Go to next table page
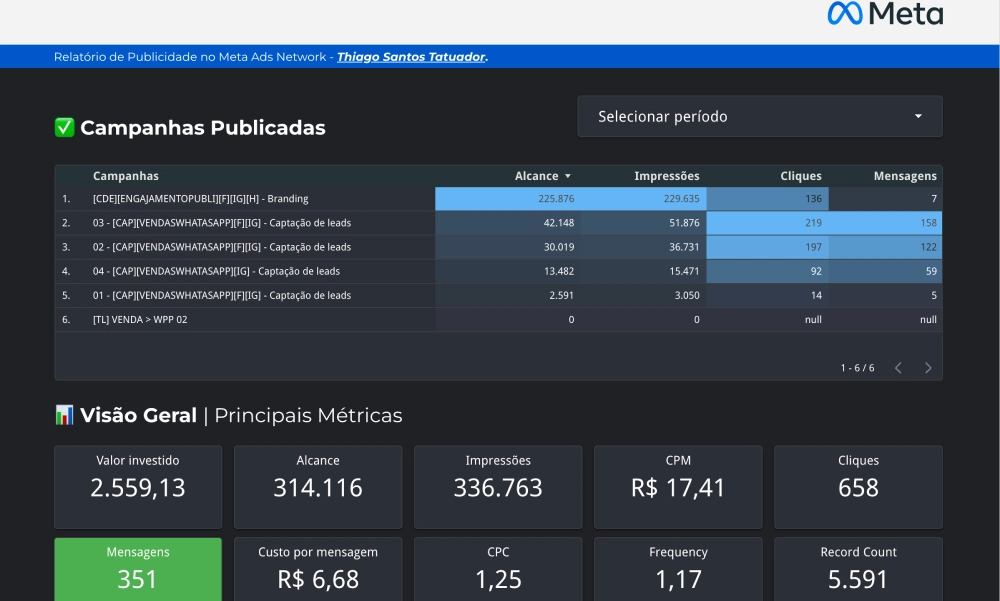 coord(928,368)
